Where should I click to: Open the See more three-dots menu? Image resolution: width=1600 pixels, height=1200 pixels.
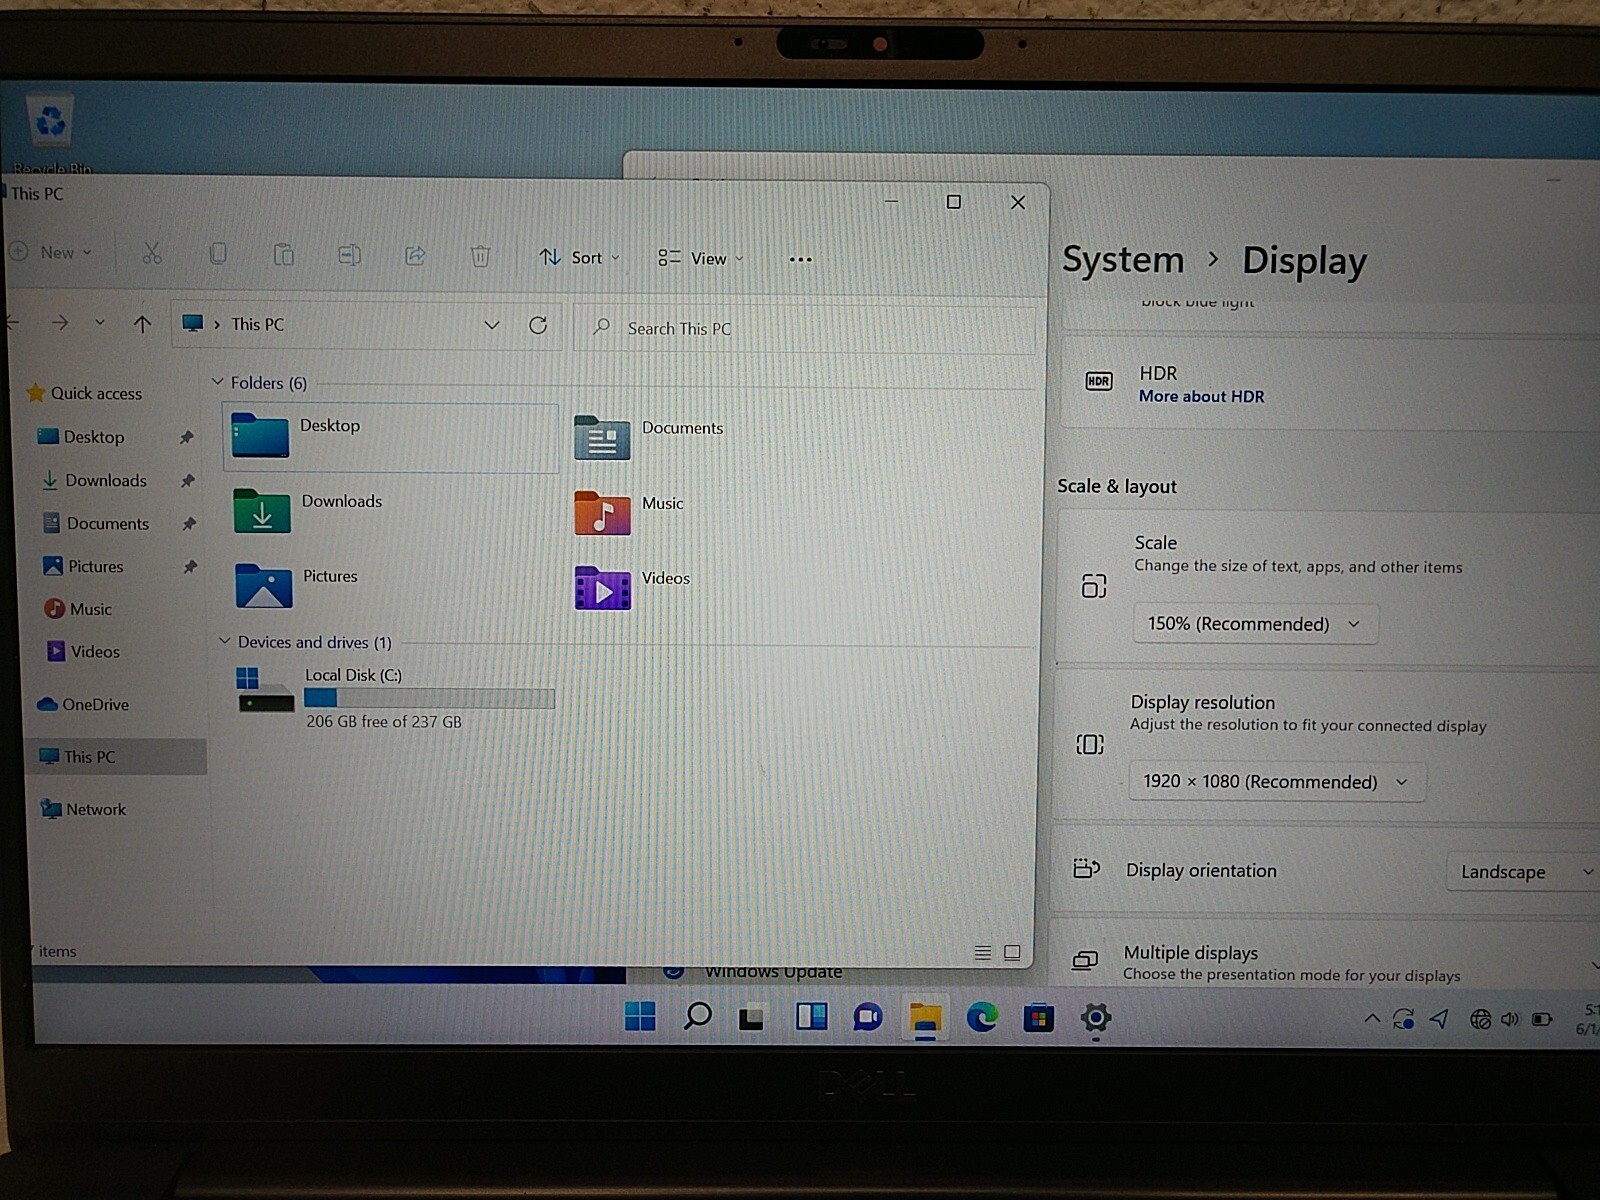click(800, 260)
